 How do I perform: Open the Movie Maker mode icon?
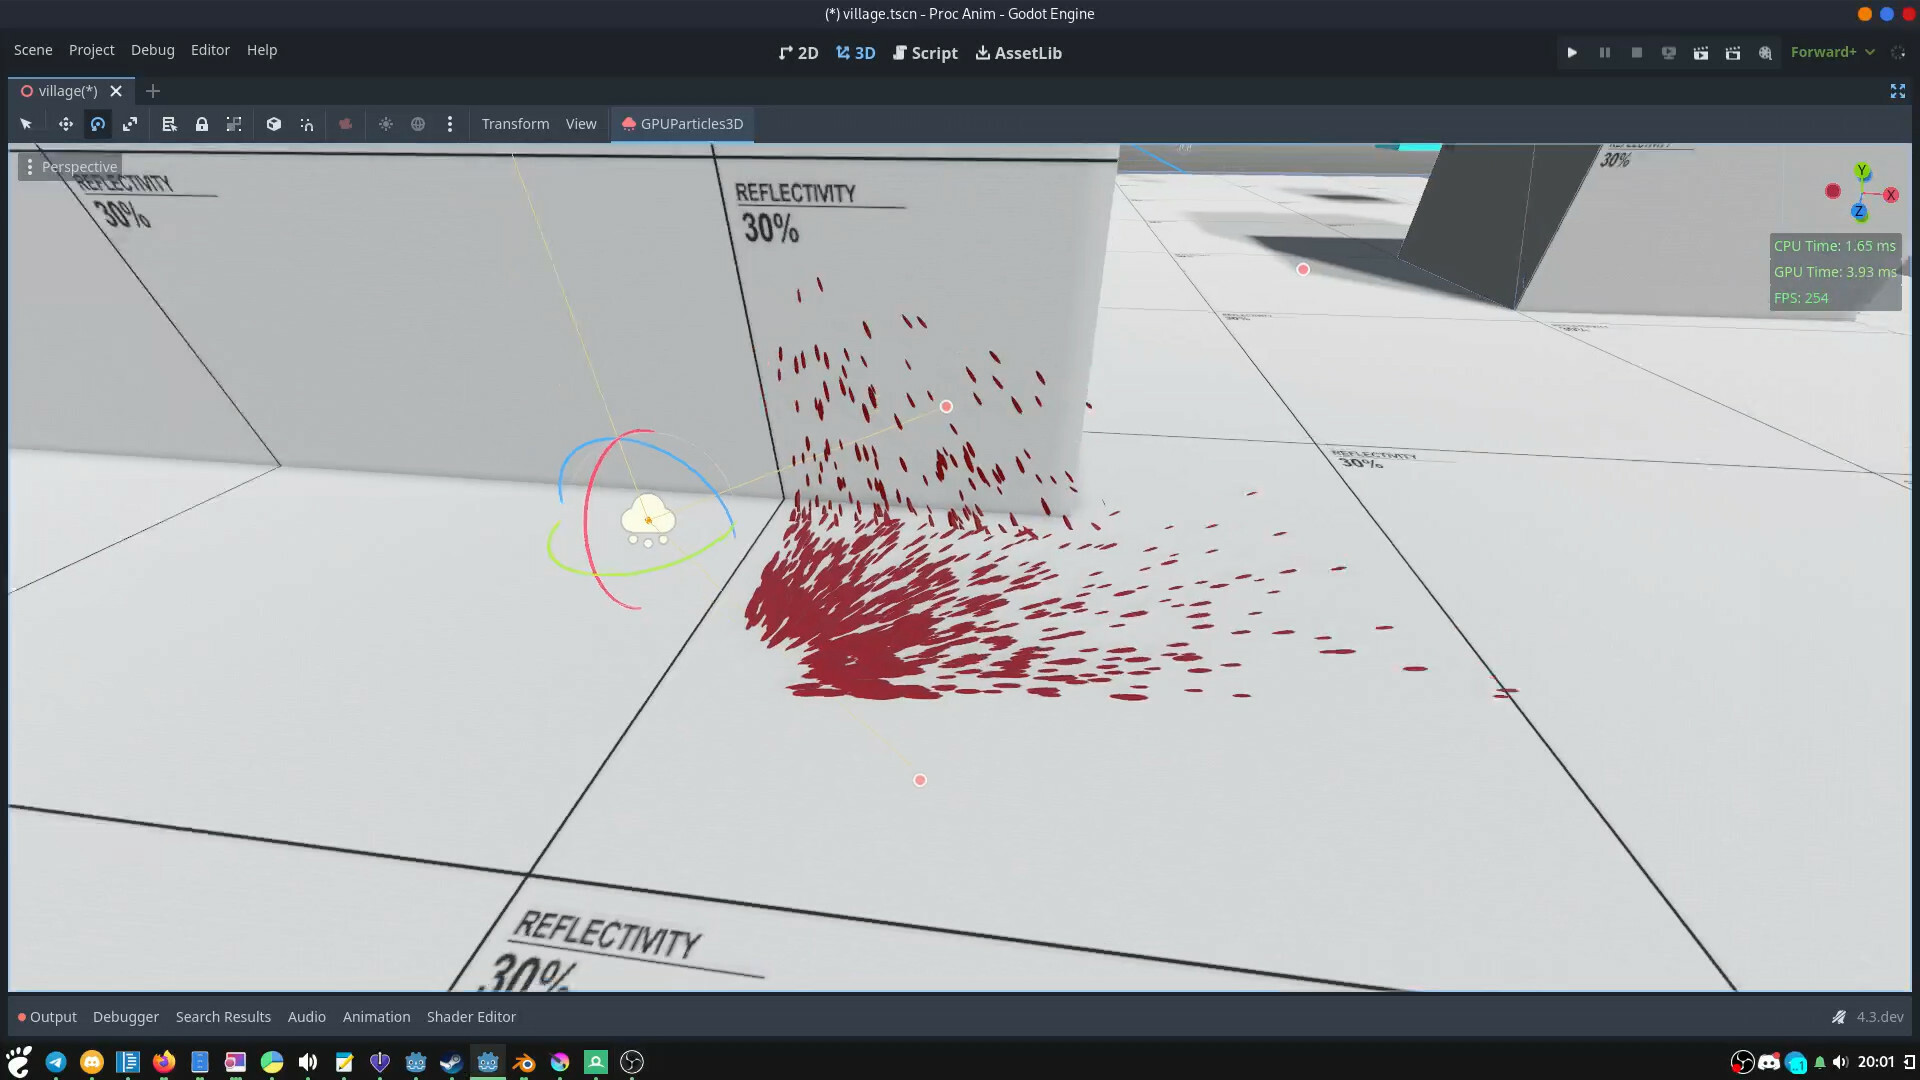point(1766,53)
